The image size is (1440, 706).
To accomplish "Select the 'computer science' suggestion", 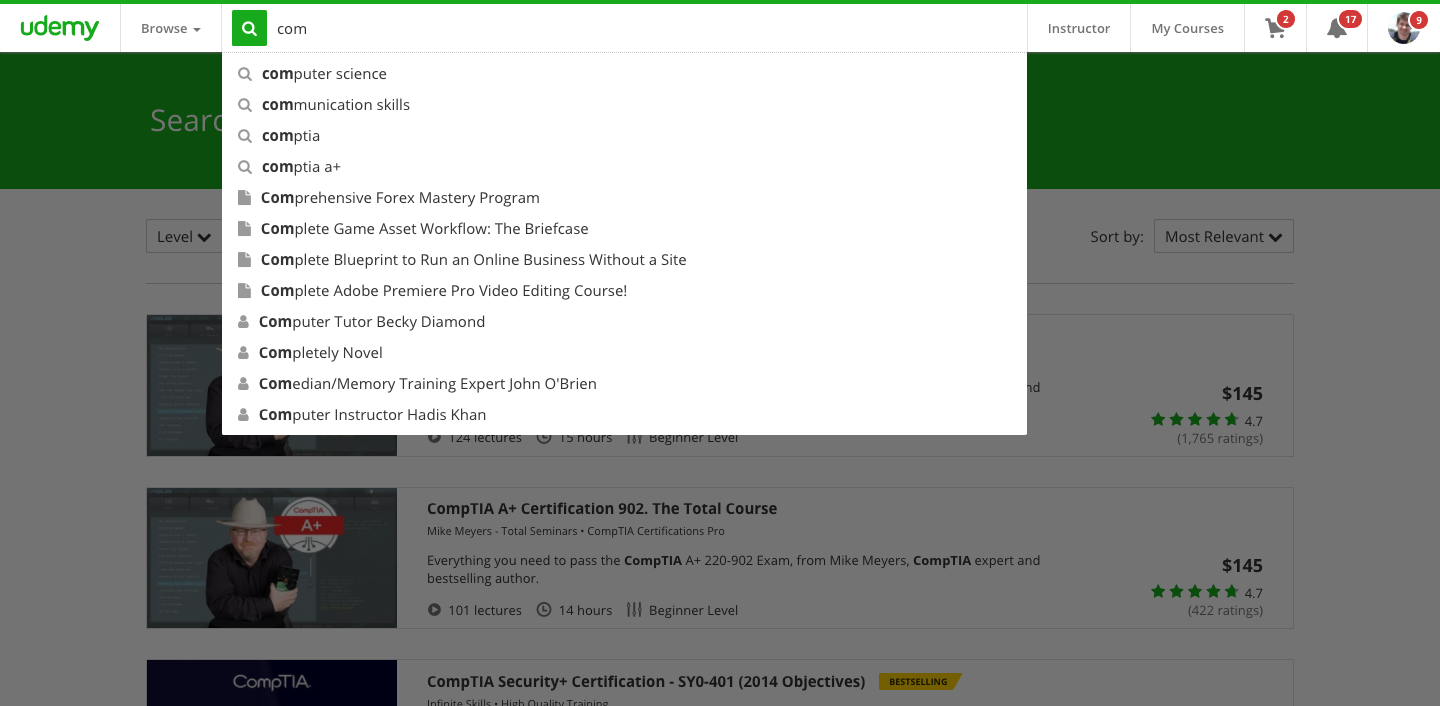I will point(624,74).
